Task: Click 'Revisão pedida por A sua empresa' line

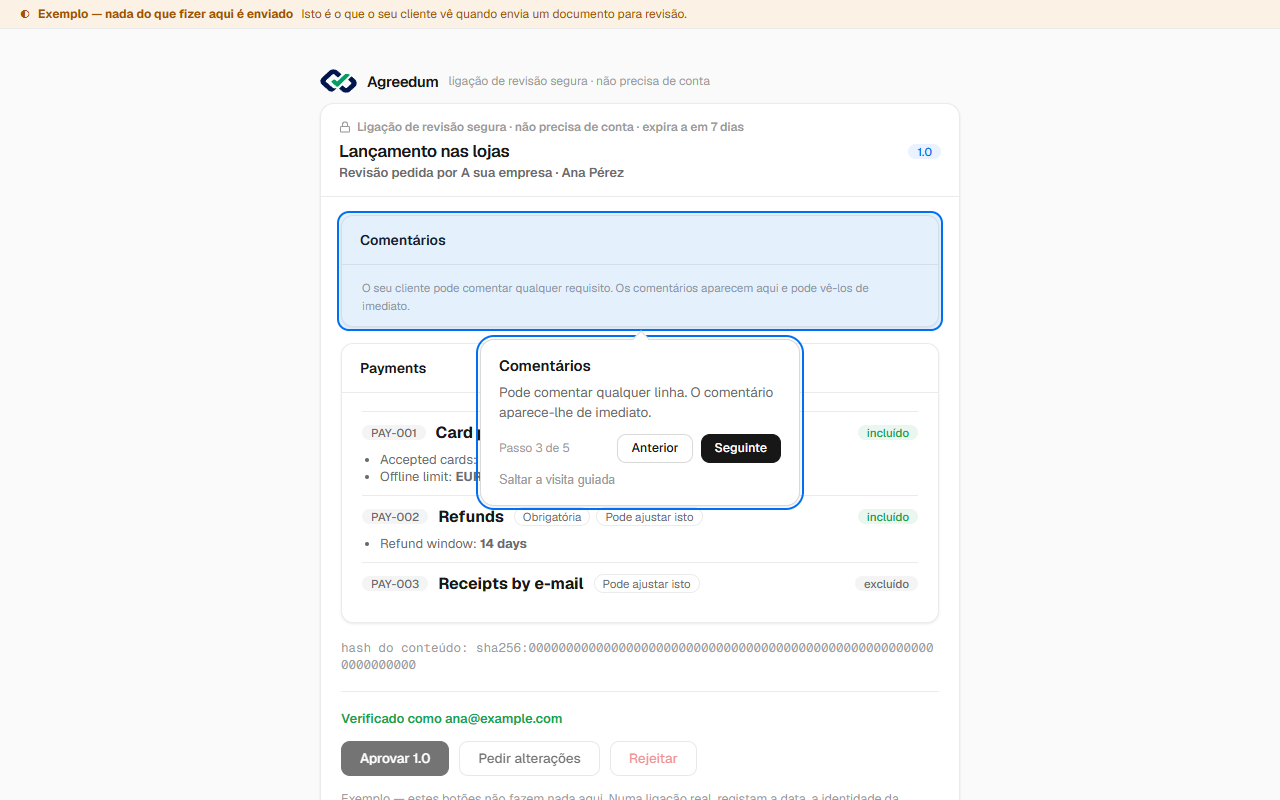Action: [x=481, y=173]
